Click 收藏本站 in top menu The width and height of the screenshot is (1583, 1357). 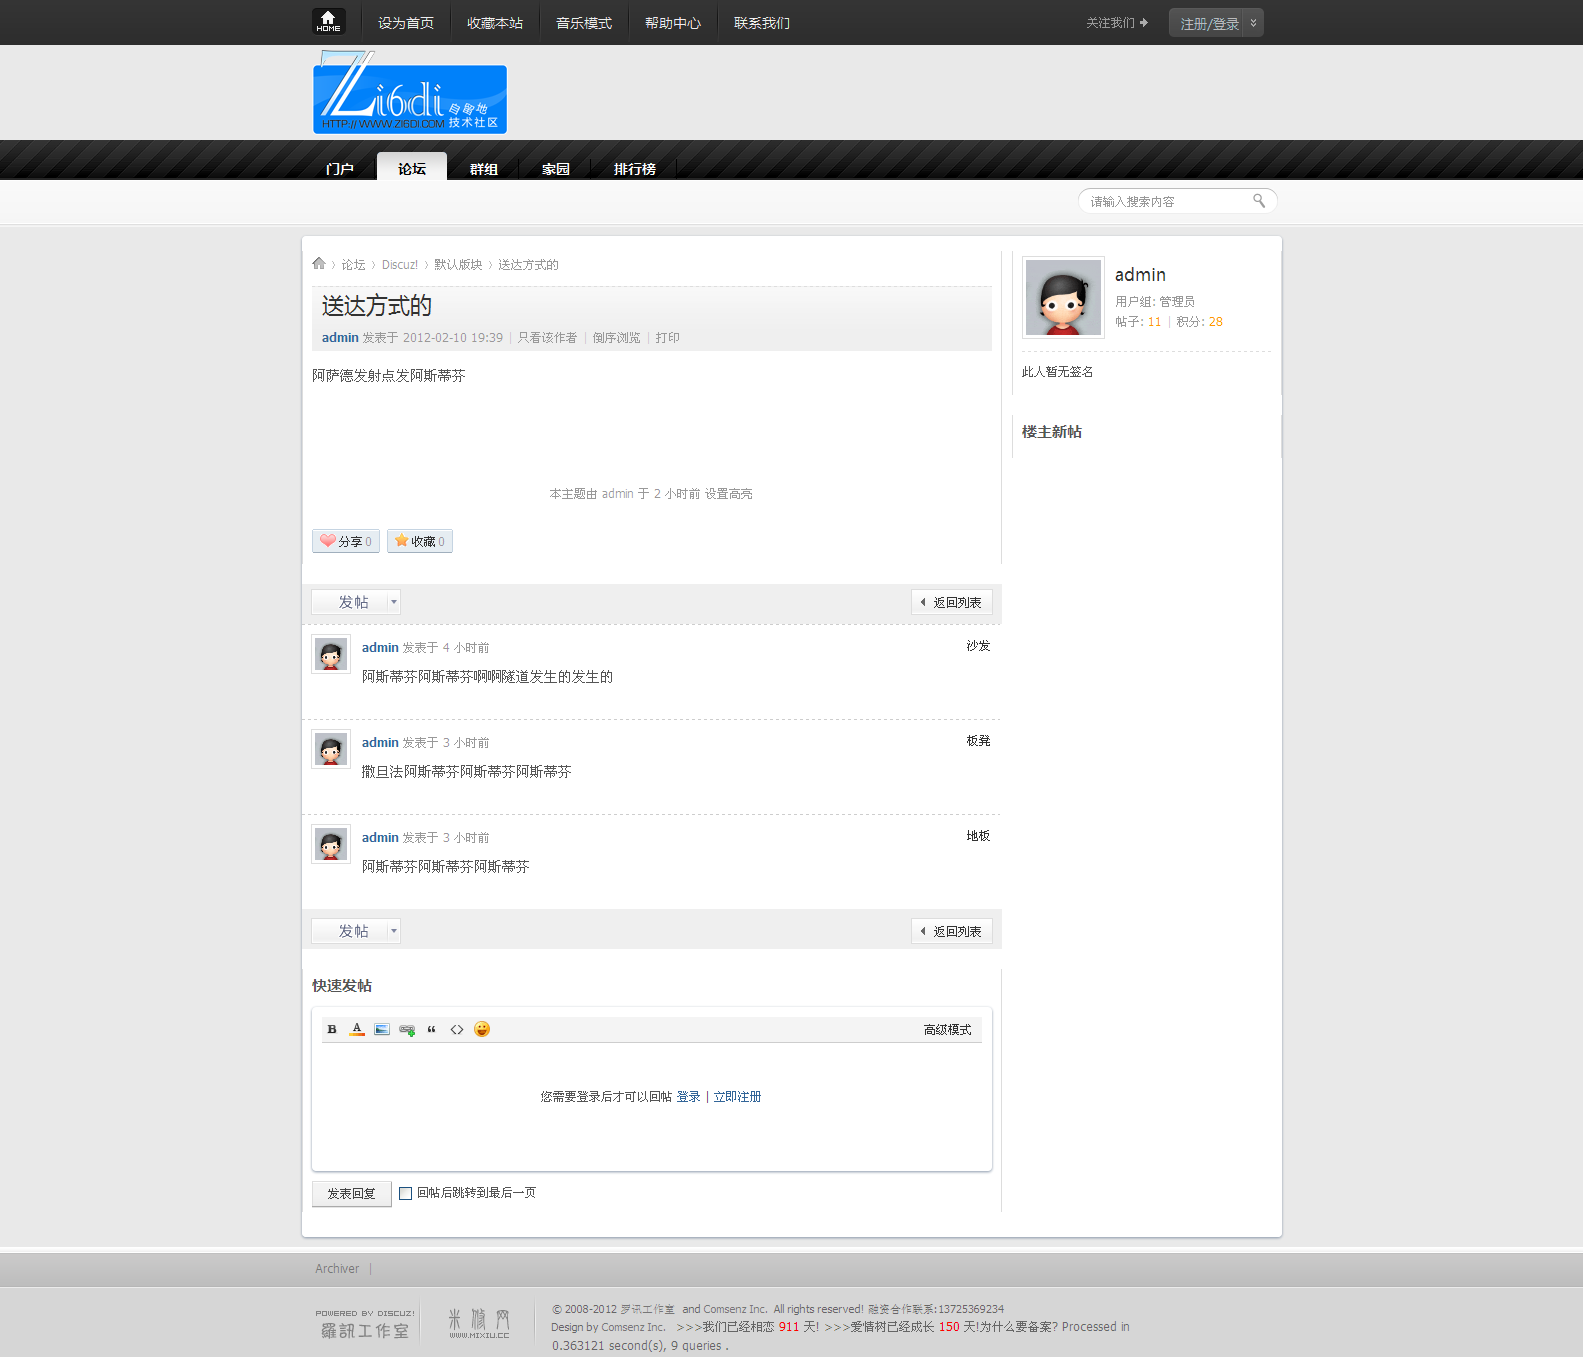pos(495,23)
